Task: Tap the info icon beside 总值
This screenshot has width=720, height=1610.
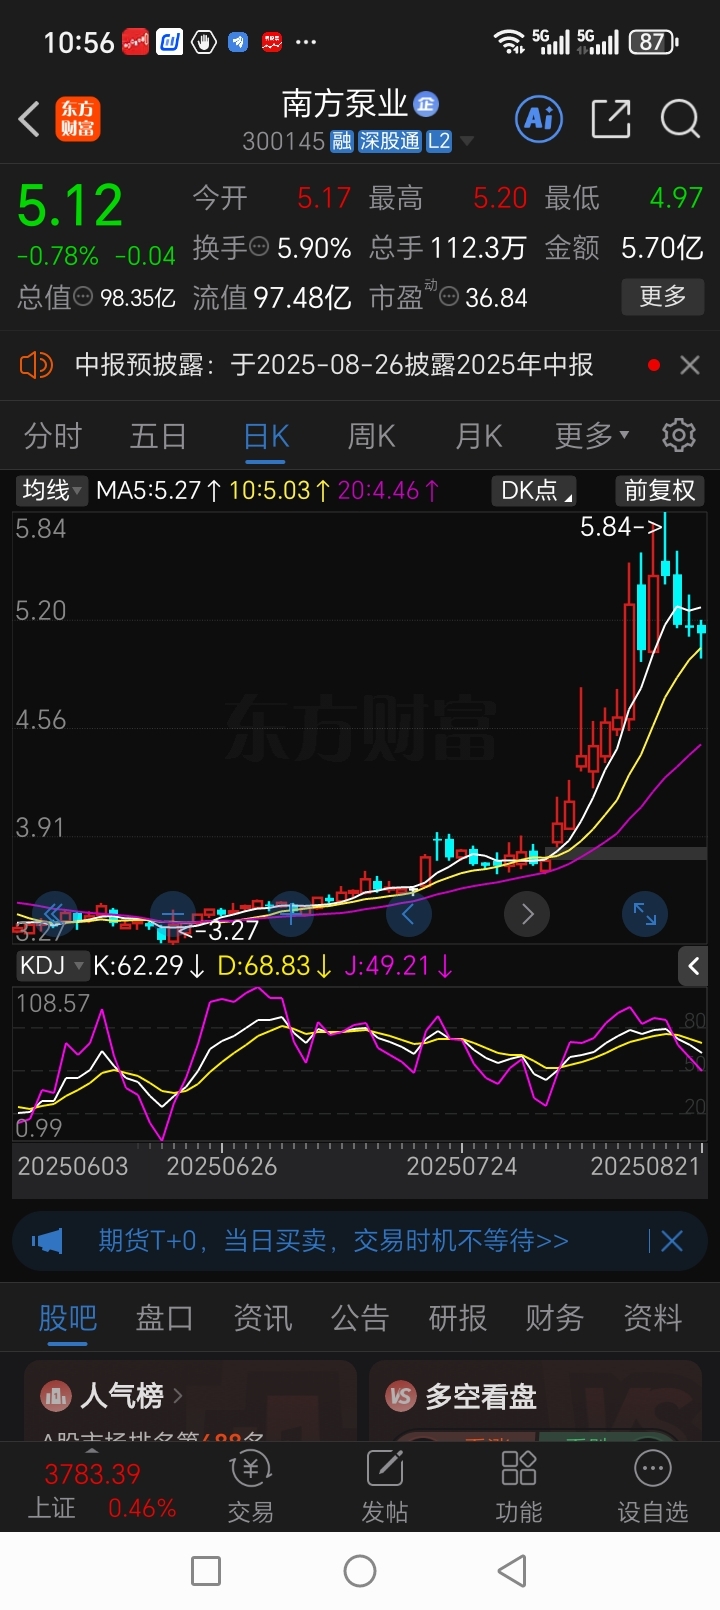Action: tap(83, 297)
